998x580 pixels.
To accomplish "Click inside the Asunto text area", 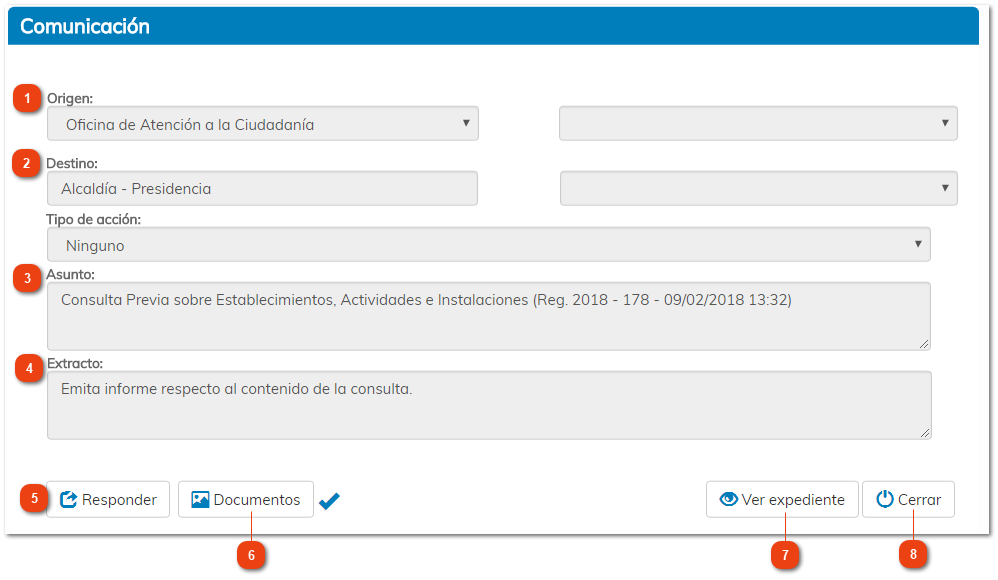I will (x=489, y=316).
